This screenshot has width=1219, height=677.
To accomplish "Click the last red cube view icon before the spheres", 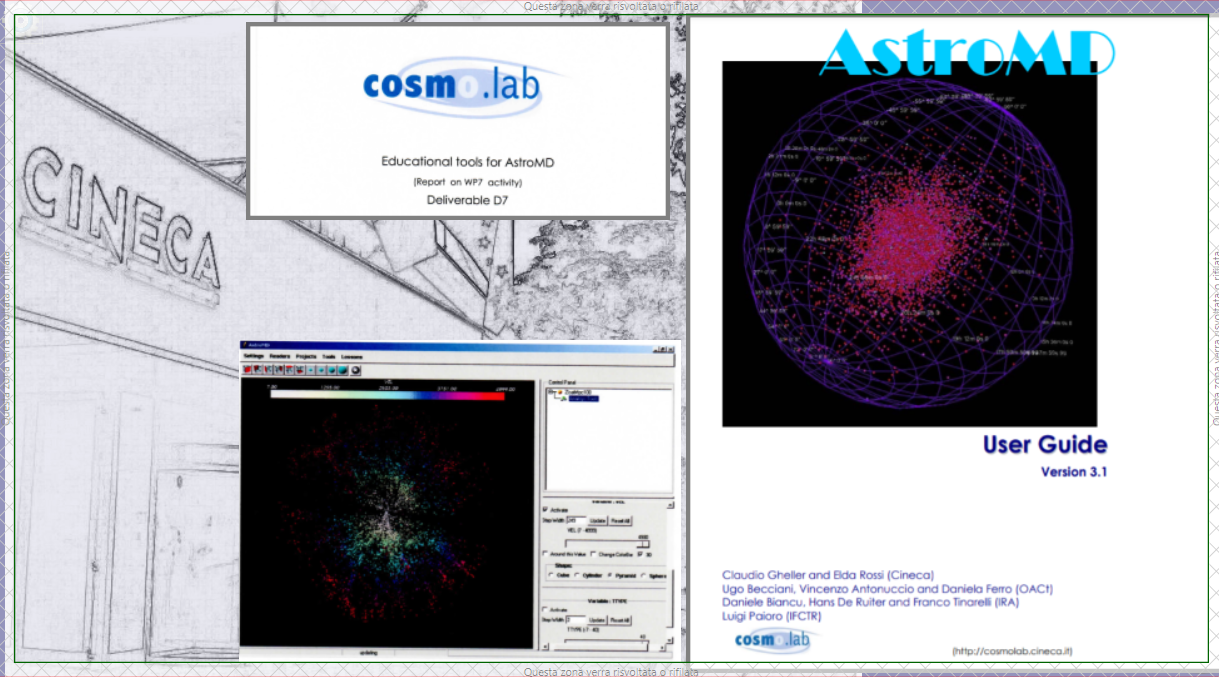I will [299, 370].
